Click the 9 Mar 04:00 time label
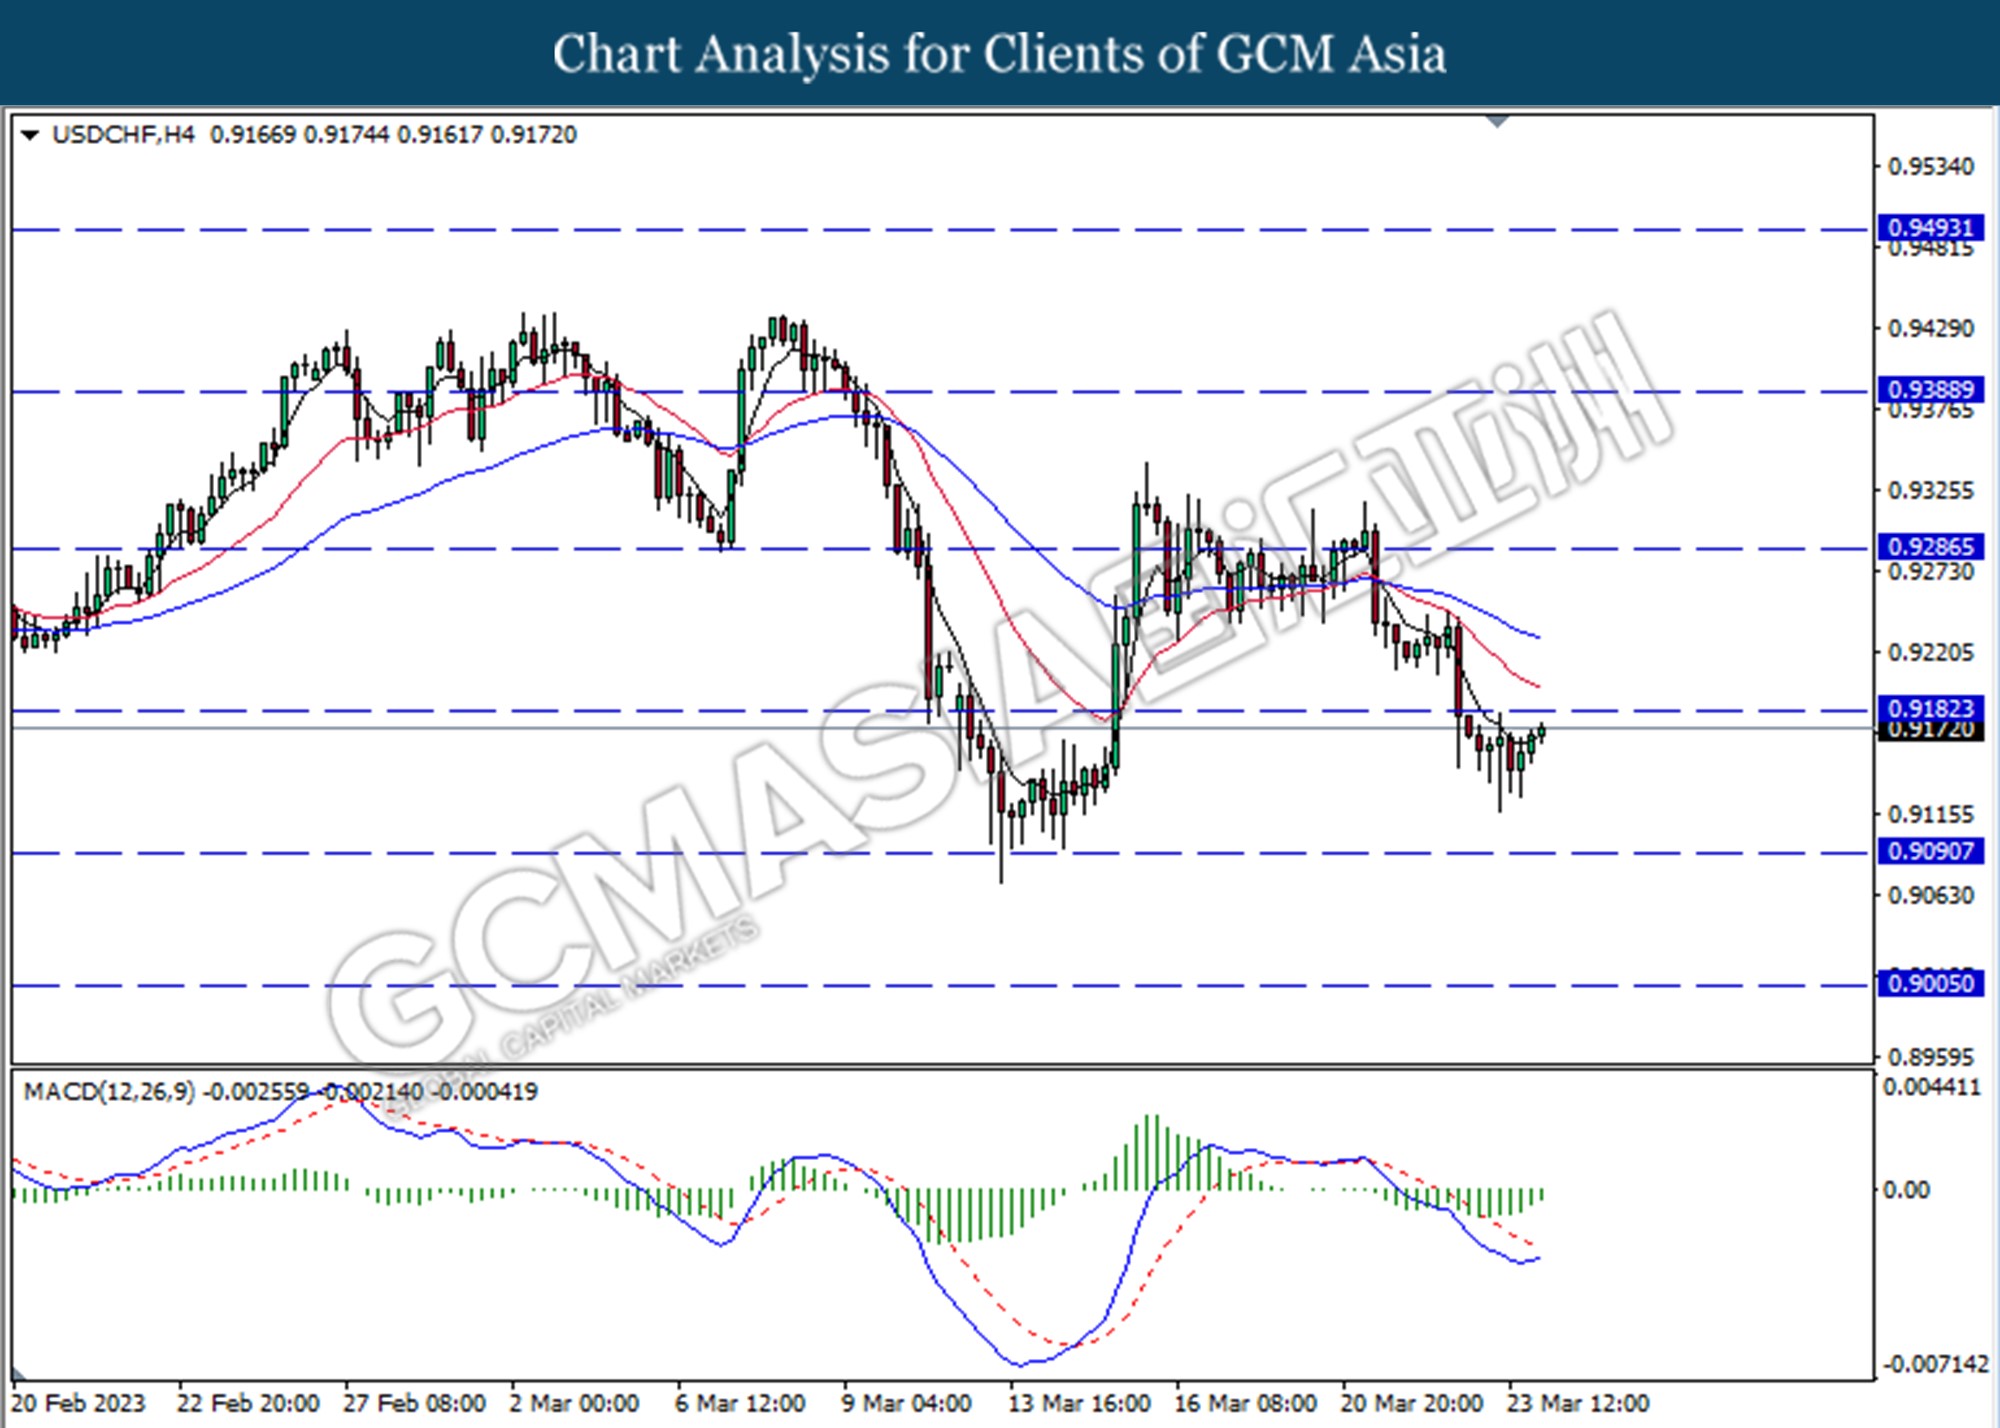 click(x=906, y=1404)
